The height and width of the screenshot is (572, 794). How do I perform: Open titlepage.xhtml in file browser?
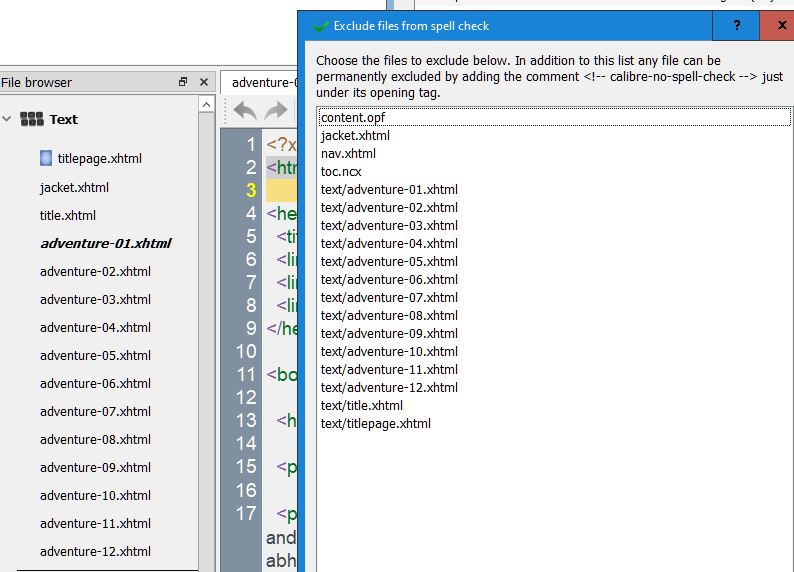99,158
